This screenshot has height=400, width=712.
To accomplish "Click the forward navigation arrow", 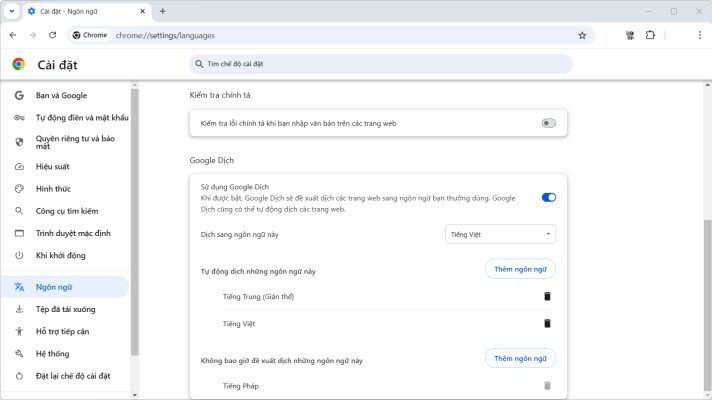I will [32, 35].
